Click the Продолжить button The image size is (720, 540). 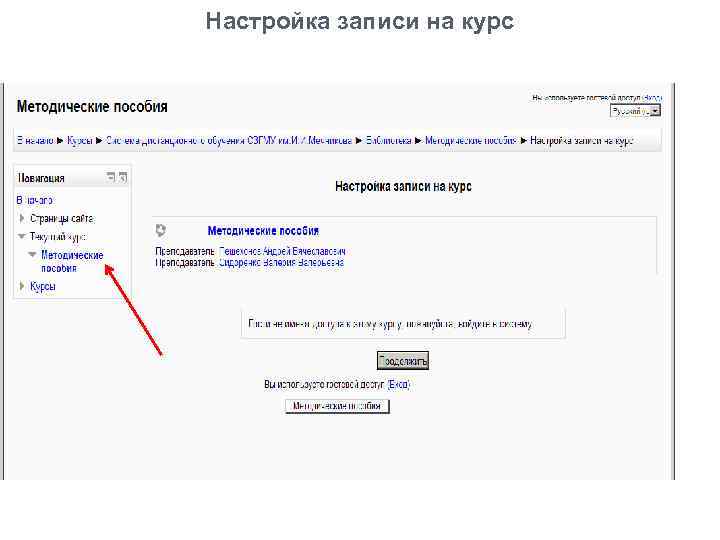pos(403,361)
